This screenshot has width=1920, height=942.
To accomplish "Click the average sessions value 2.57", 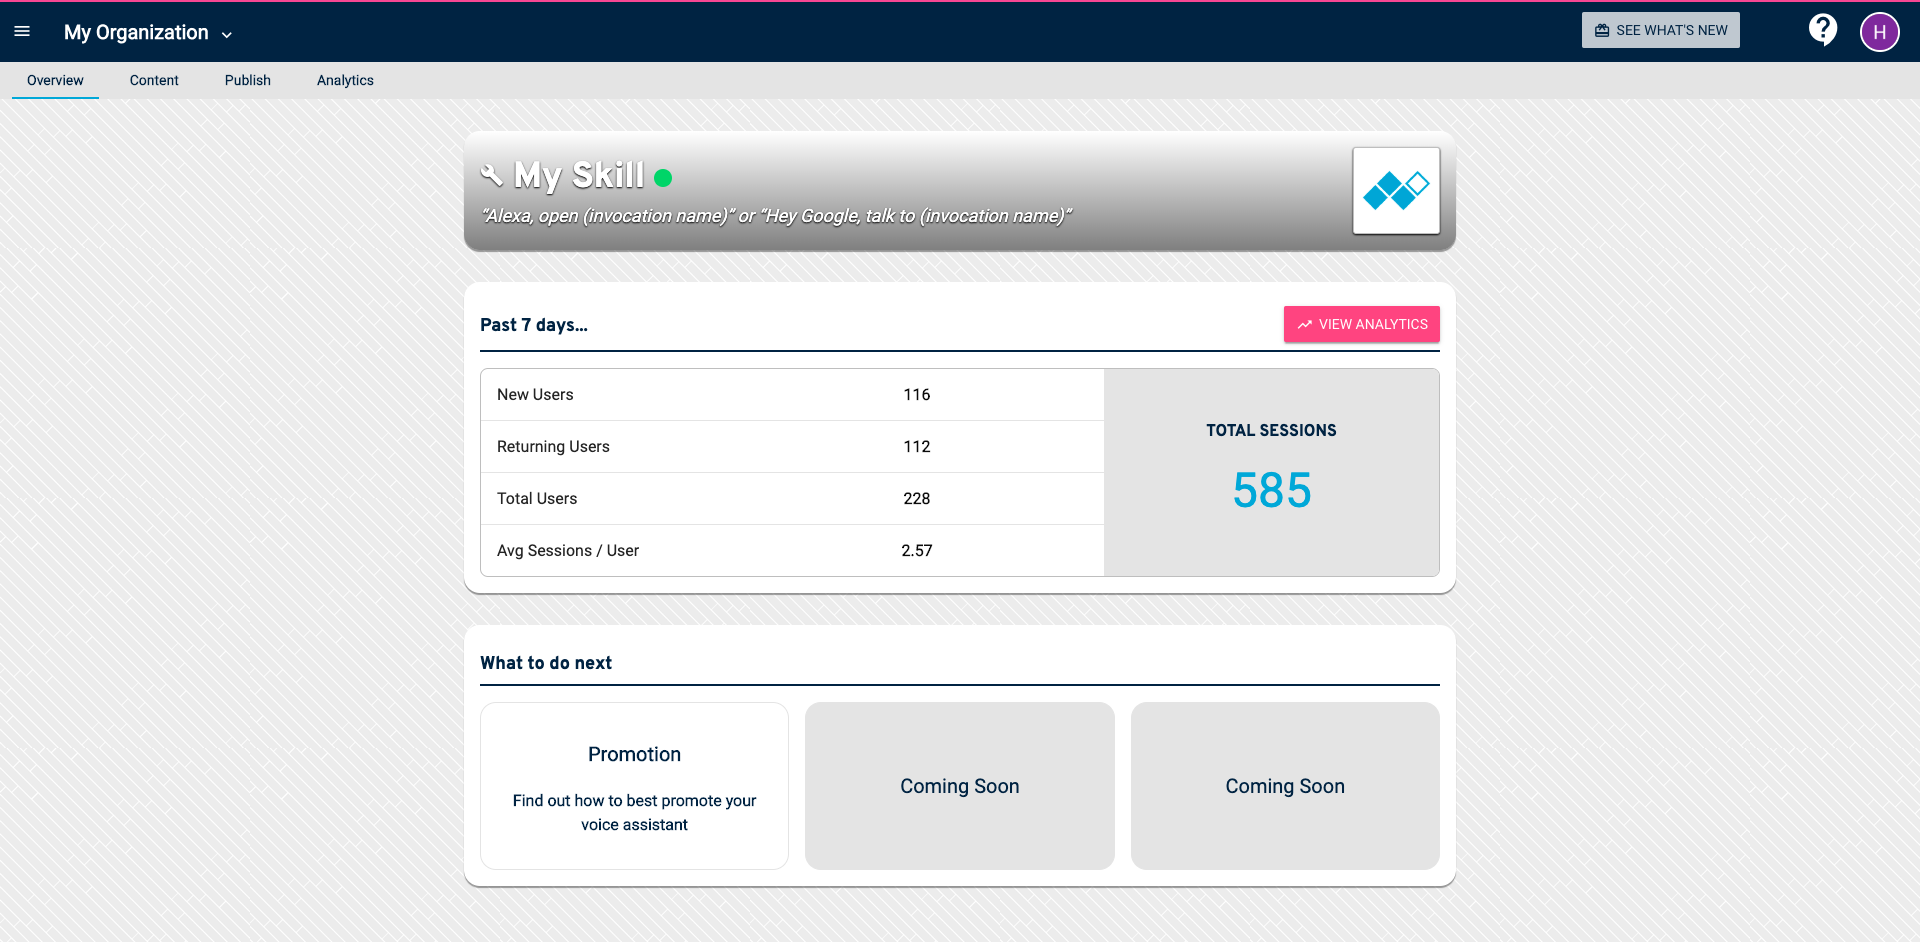I will pos(917,550).
